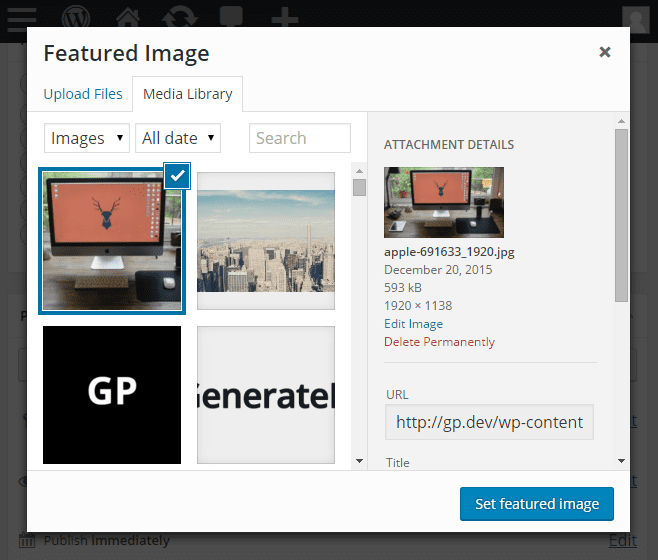This screenshot has width=658, height=560.
Task: Open the site home icon
Action: click(127, 18)
